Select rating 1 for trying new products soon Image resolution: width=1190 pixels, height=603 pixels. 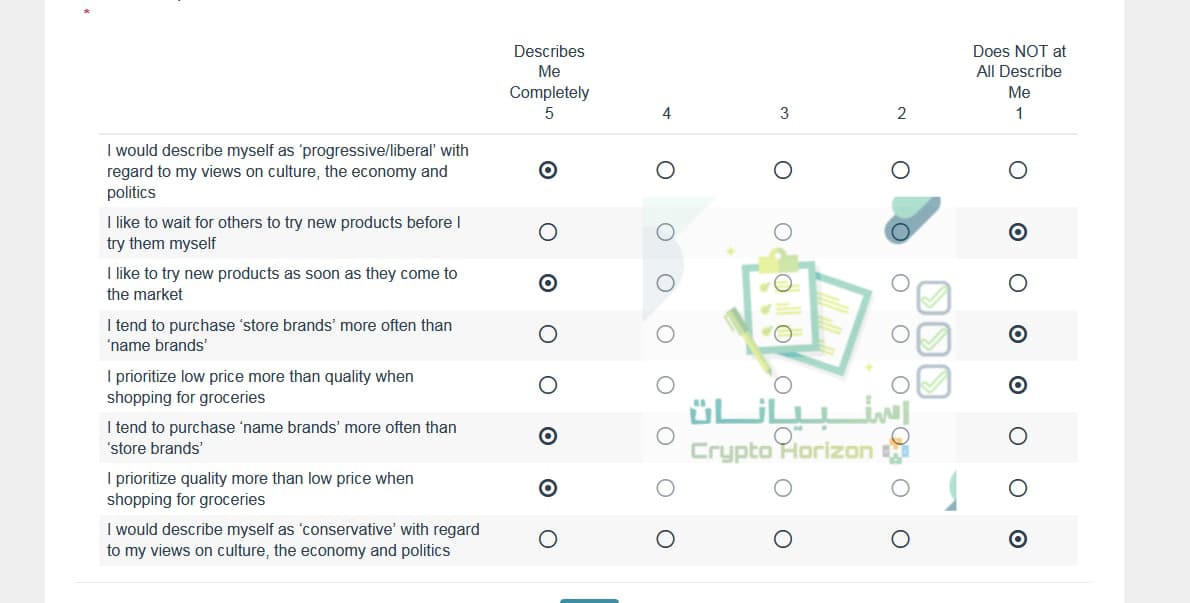[1018, 283]
